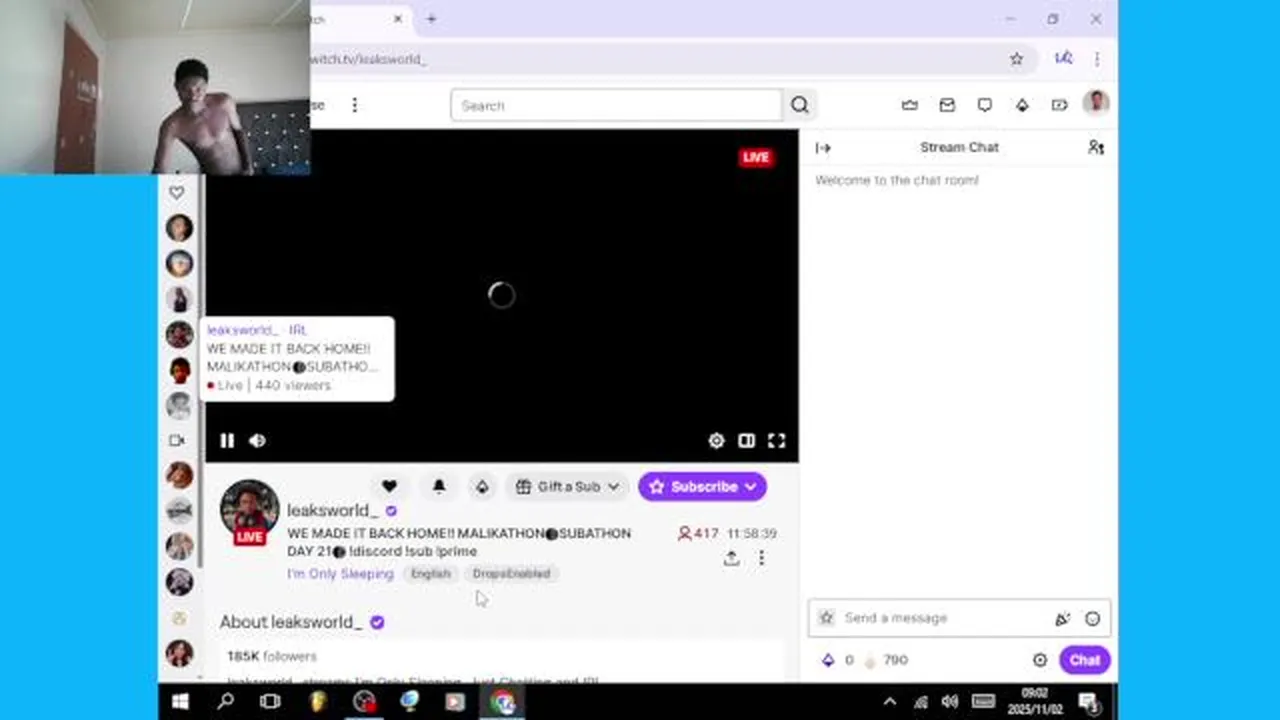This screenshot has width=1280, height=720.
Task: Enter fullscreen on the video player
Action: click(x=776, y=440)
